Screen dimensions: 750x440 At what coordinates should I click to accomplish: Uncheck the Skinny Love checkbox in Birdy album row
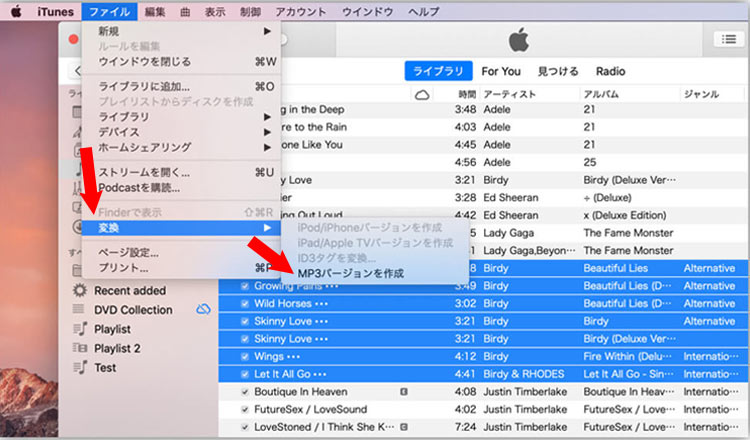(245, 321)
